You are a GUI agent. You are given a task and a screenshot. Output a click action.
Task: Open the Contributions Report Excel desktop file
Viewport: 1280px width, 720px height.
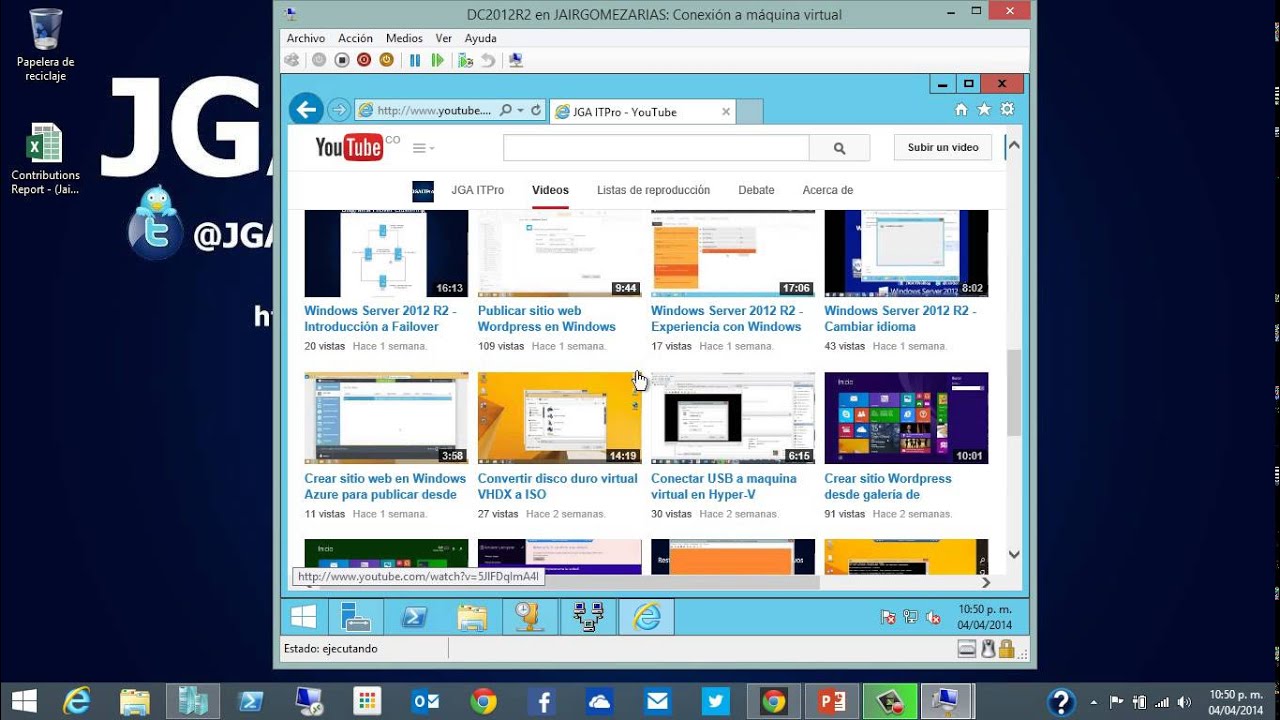[x=45, y=159]
